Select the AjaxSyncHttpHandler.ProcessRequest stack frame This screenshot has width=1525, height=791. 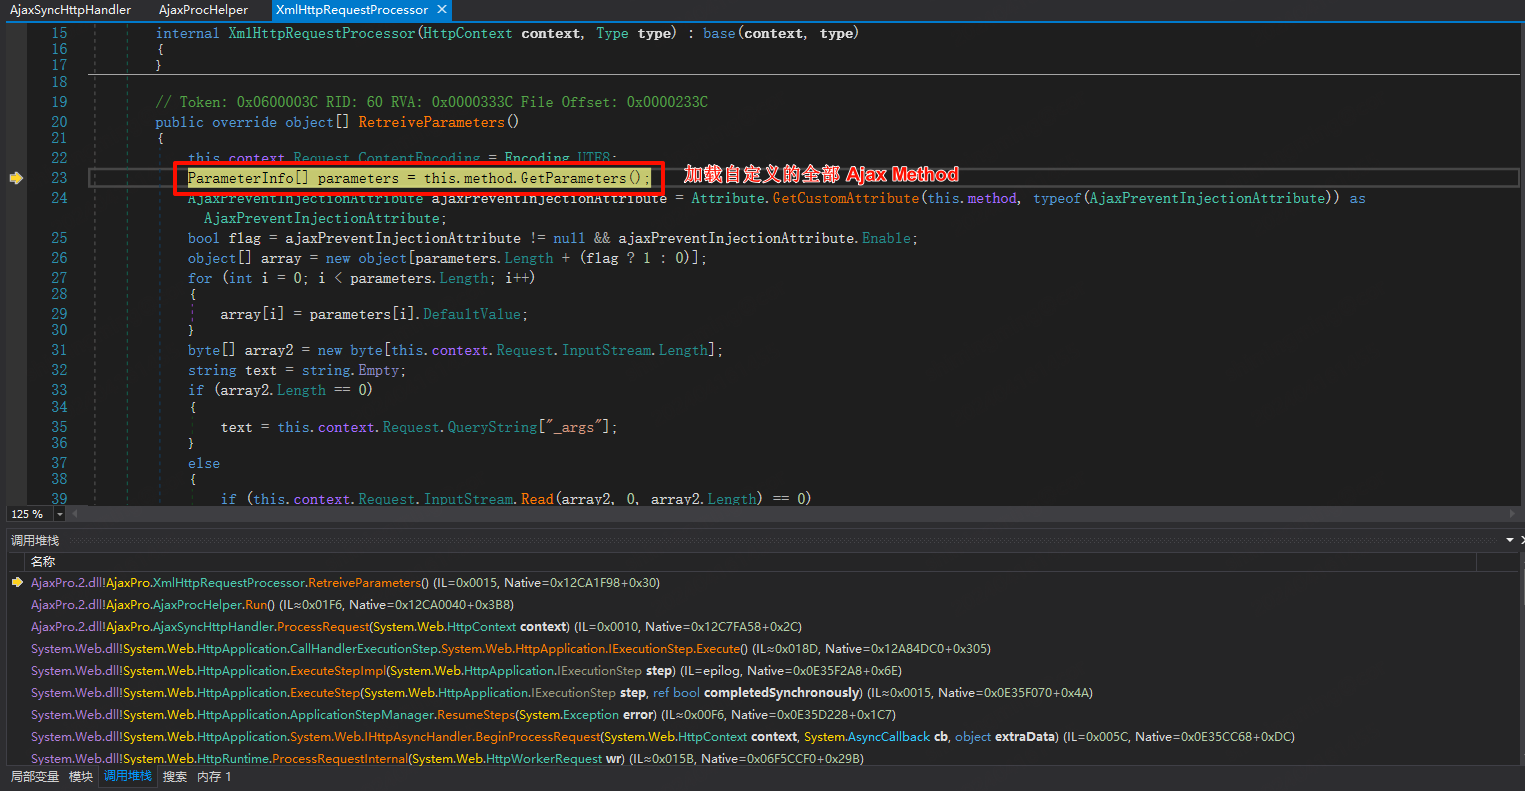[x=300, y=627]
